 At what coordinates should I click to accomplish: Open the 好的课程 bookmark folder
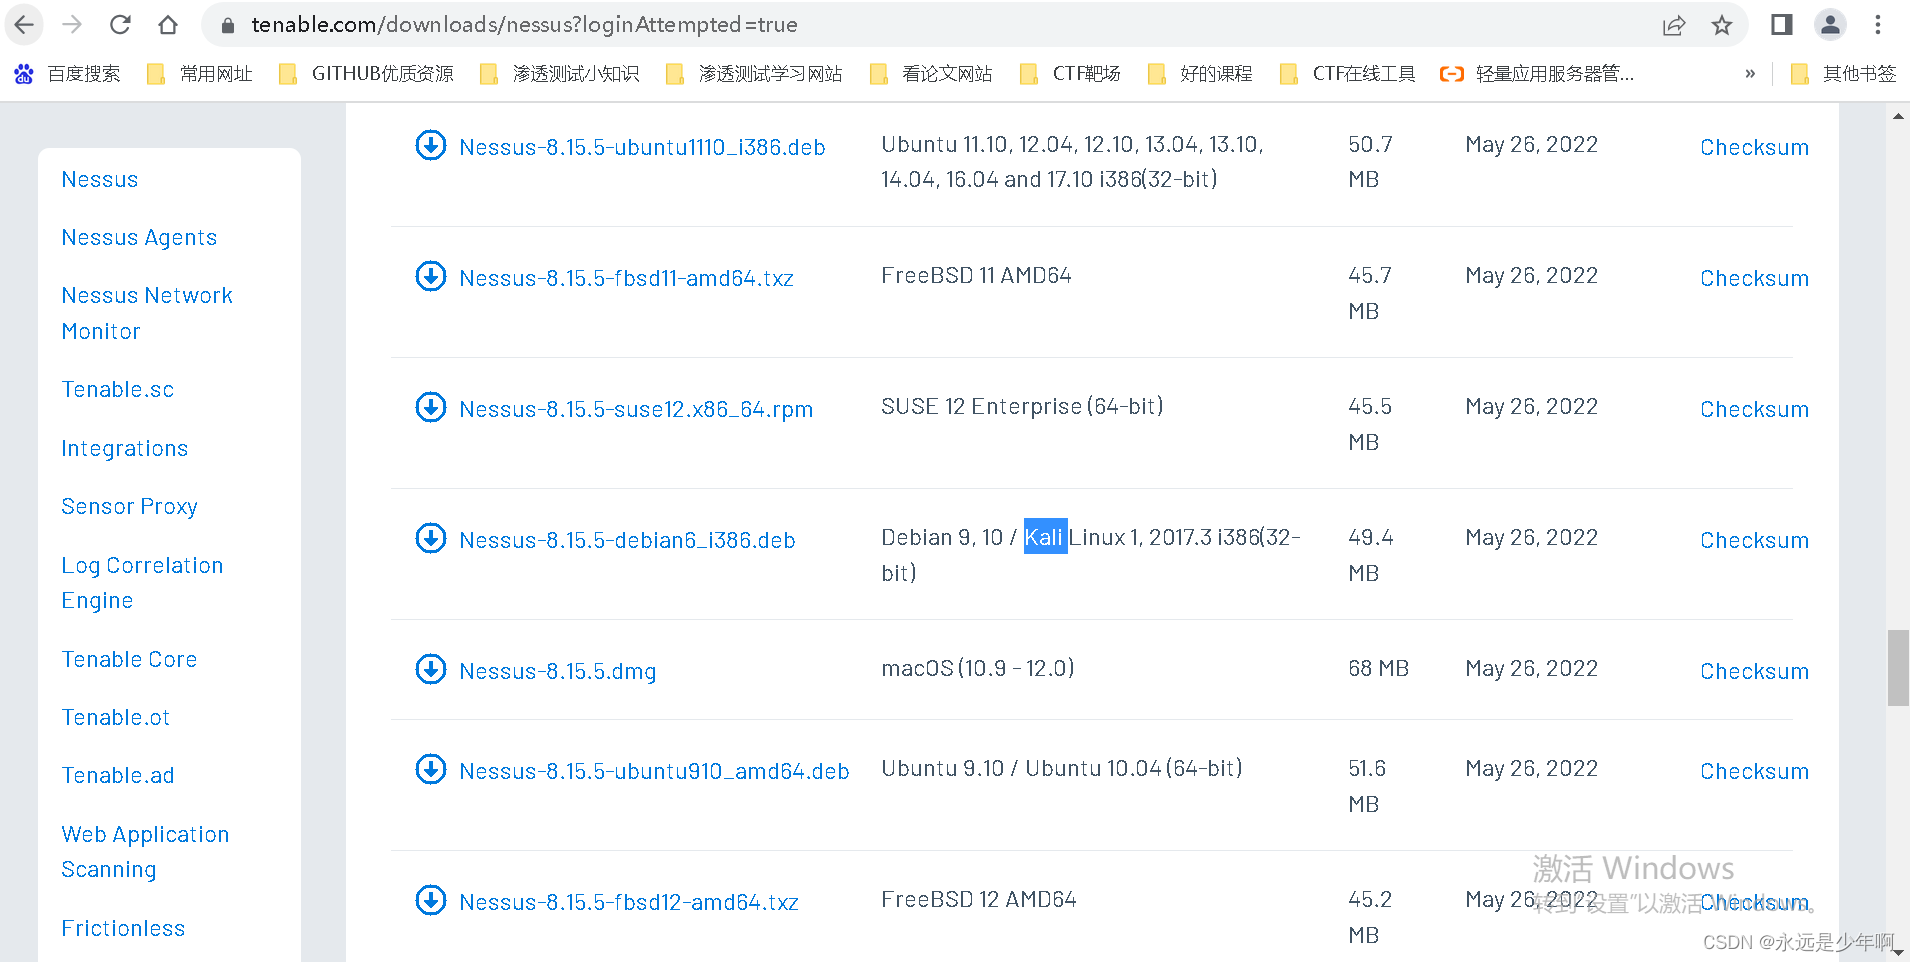1200,74
